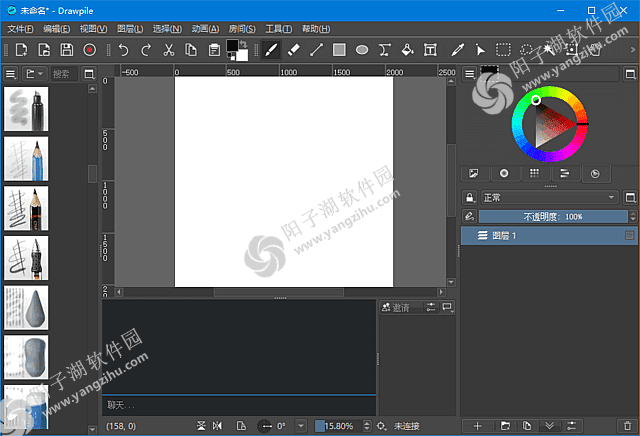The height and width of the screenshot is (436, 640).
Task: Click the open file toolbar icon
Action: click(44, 50)
